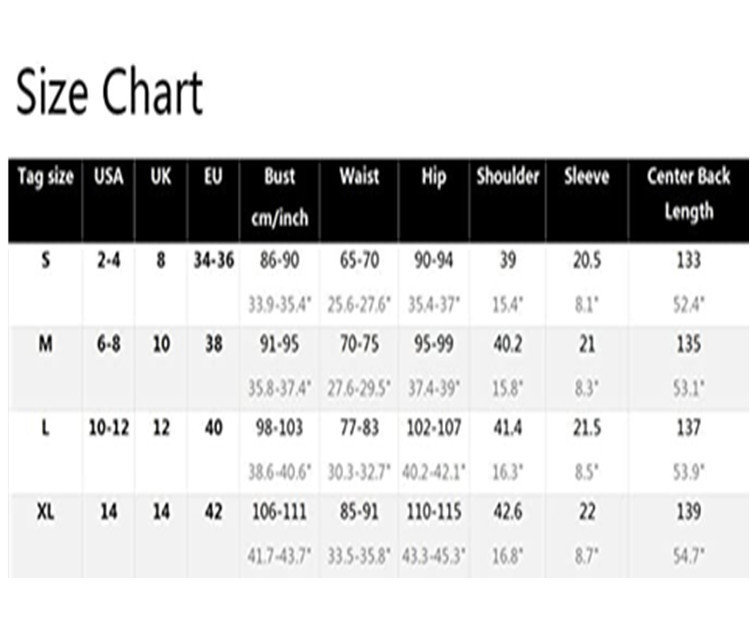Image resolution: width=750 pixels, height=617 pixels.
Task: Click the center back length 133
Action: [688, 261]
